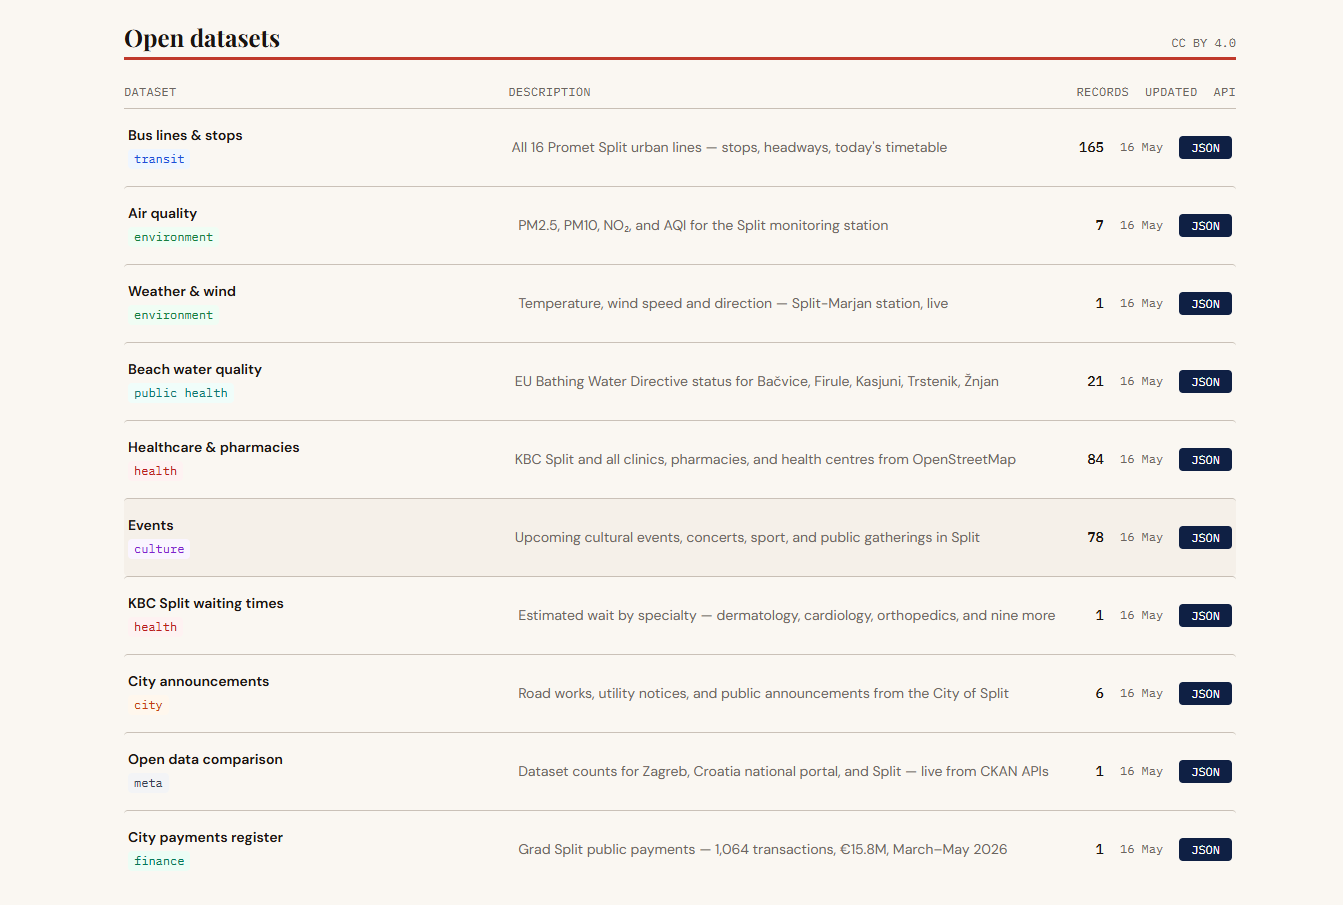
Task: Click the API column header
Action: click(1224, 92)
